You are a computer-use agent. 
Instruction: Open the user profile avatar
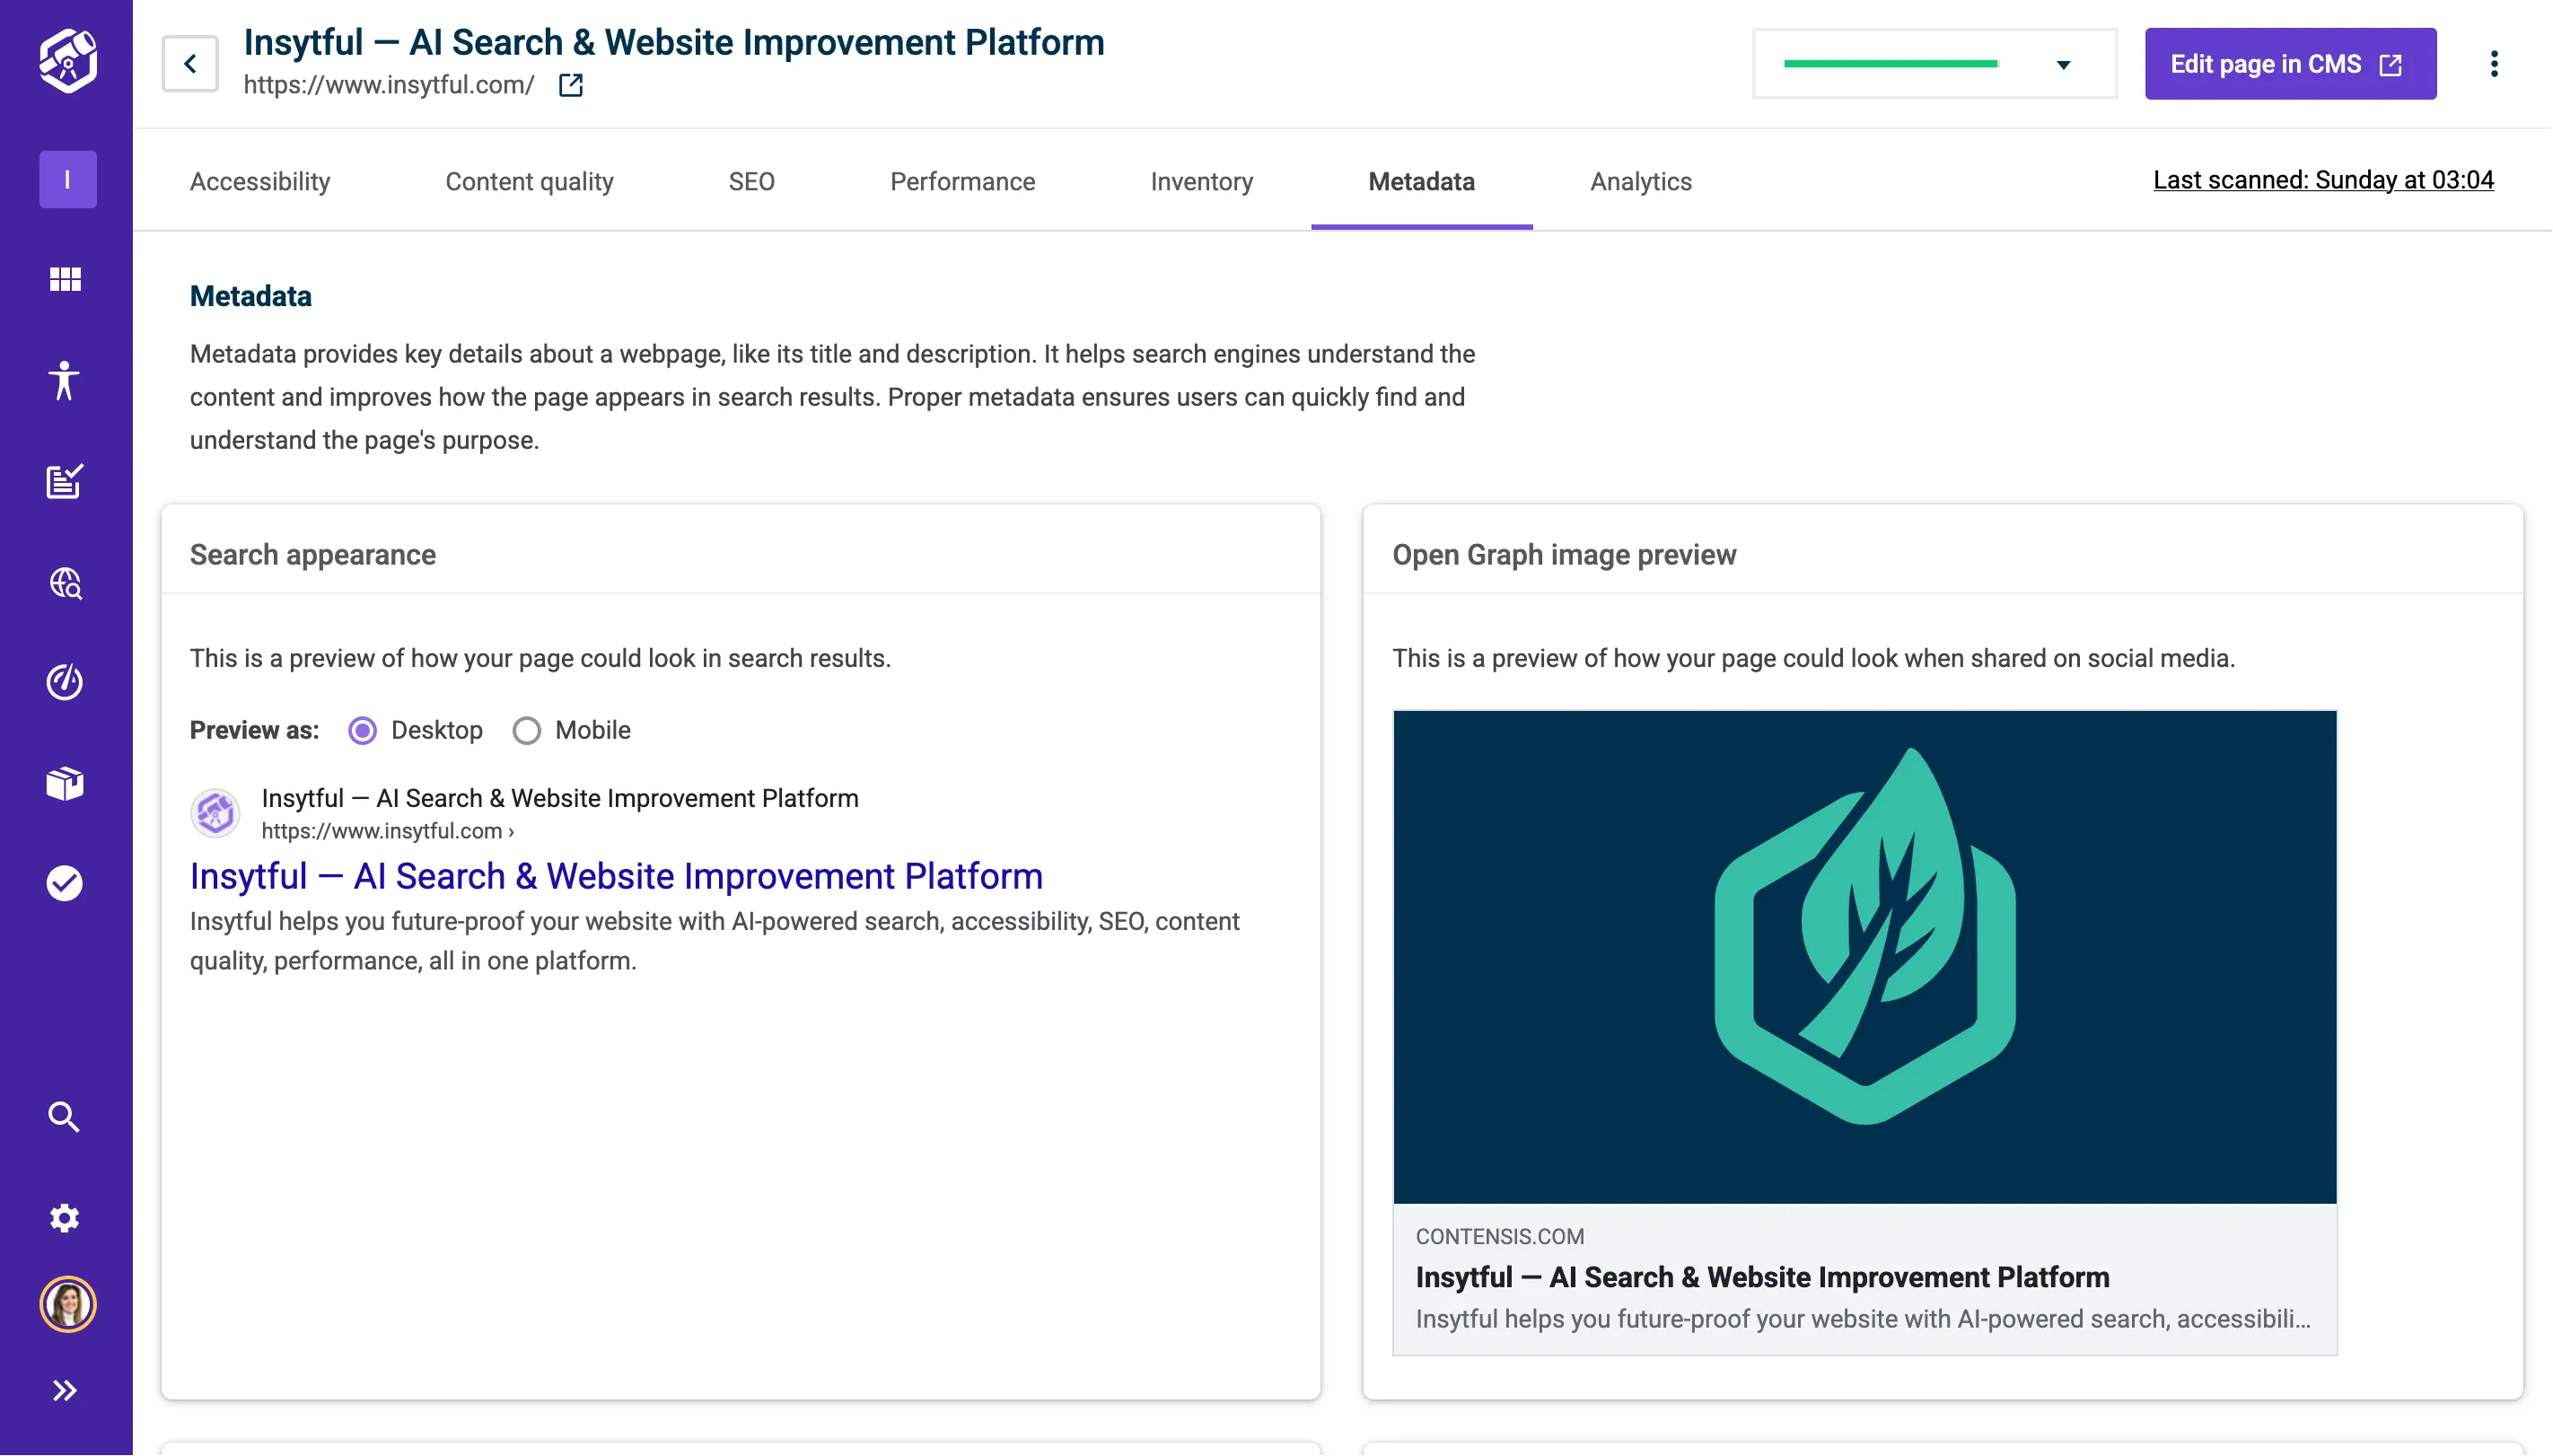pos(68,1305)
